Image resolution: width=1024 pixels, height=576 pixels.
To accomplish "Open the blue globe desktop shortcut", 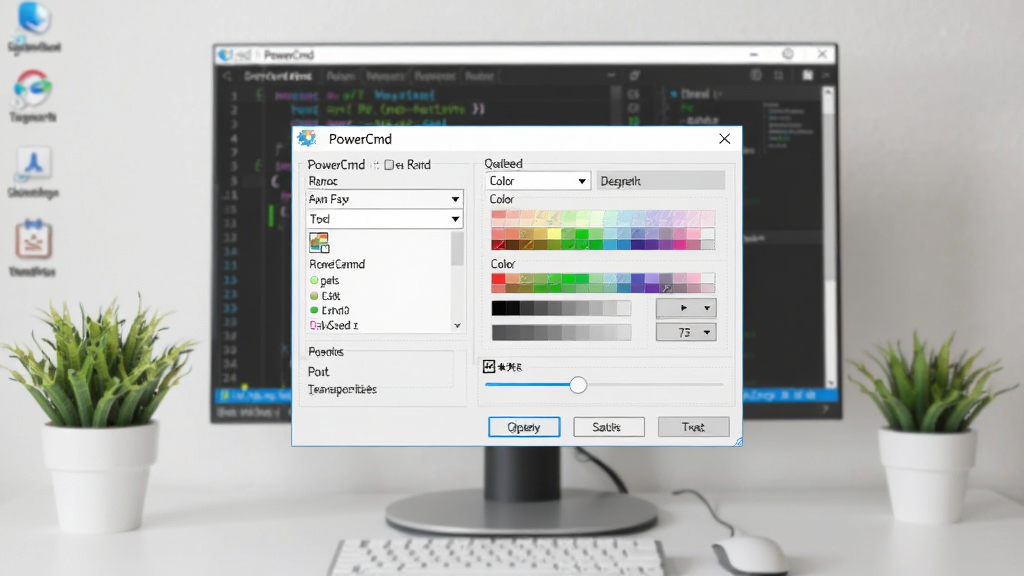I will coord(34,18).
